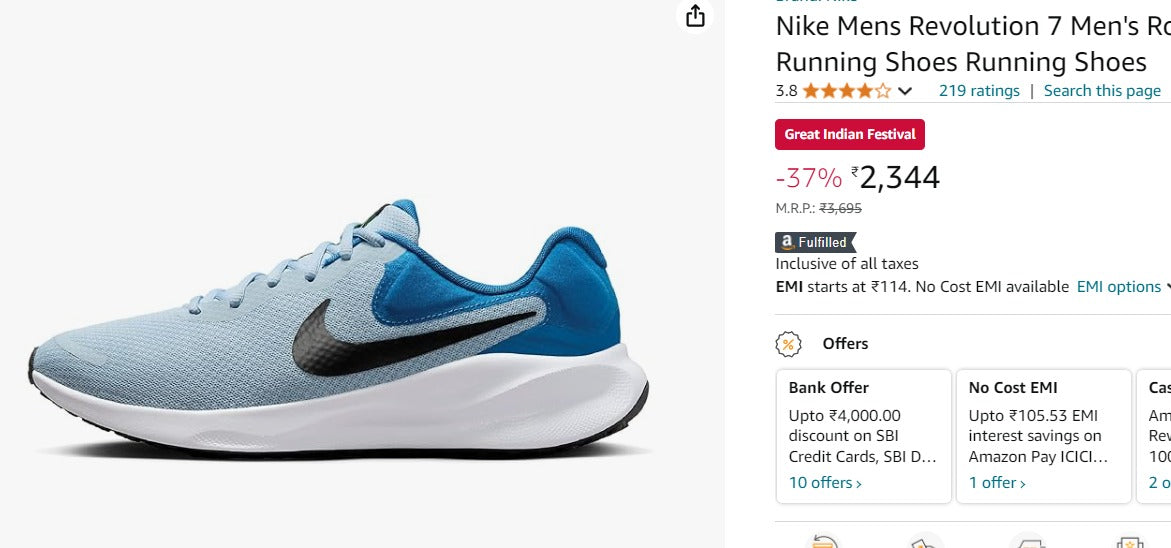The width and height of the screenshot is (1171, 548).
Task: Open the 10 offers link in Bank Offer
Action: 825,483
